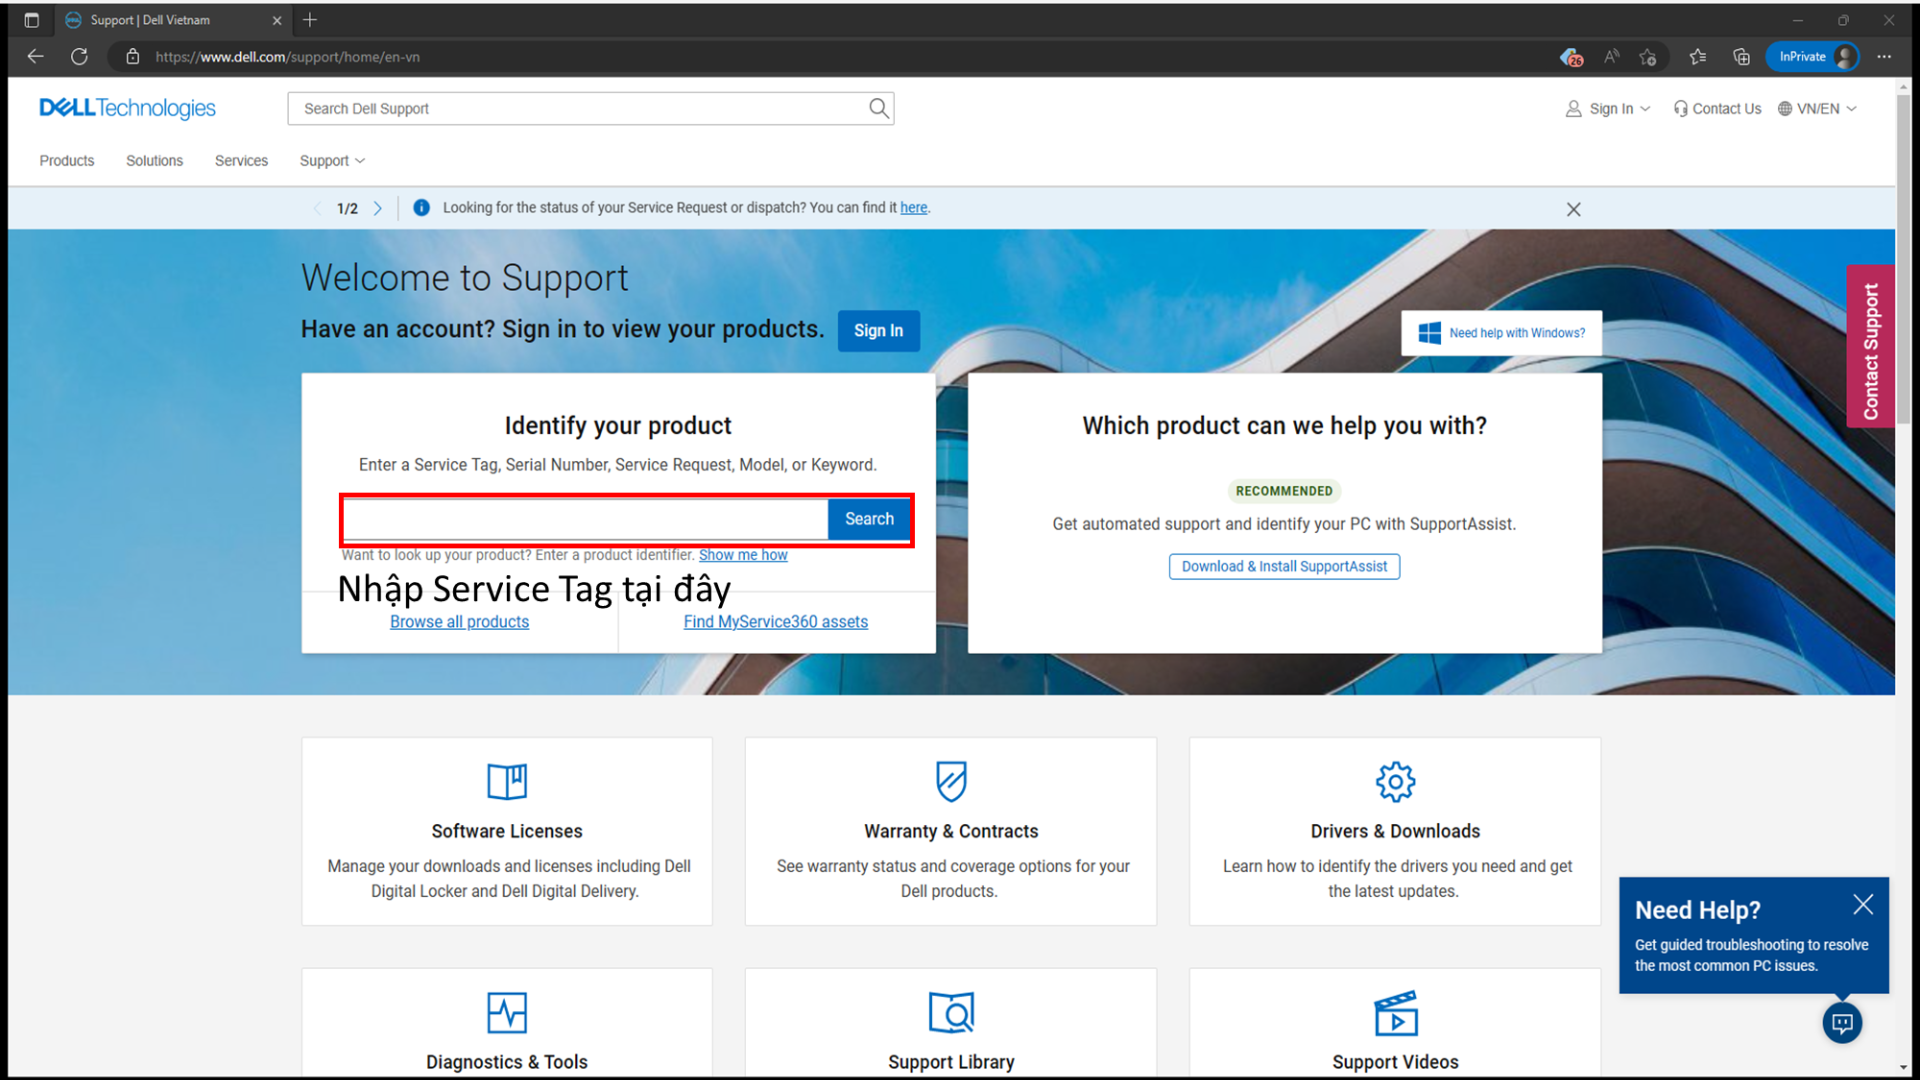Click the Warranty & Contracts shield icon

point(951,781)
